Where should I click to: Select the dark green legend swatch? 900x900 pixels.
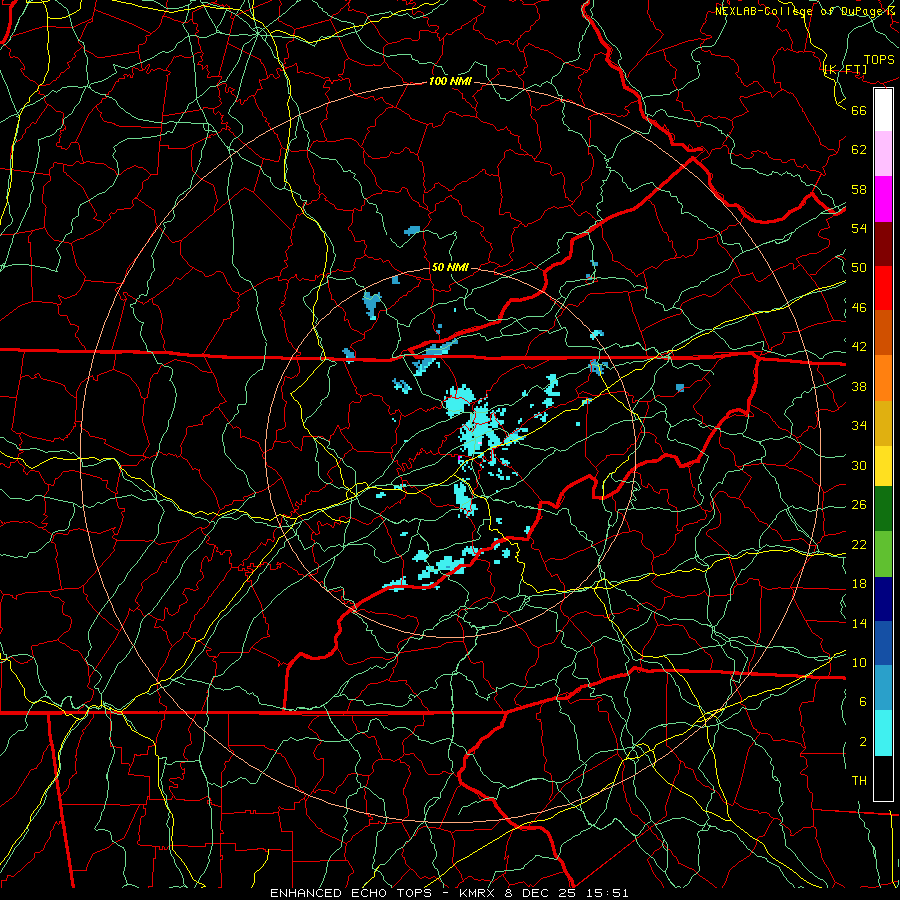tap(883, 509)
